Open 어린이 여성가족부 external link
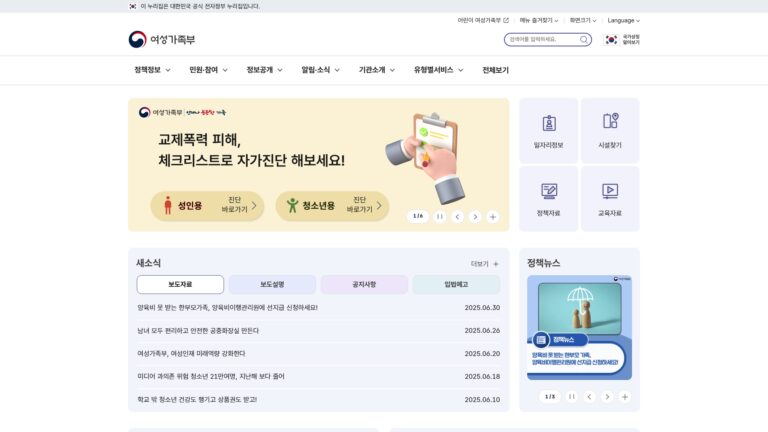 pyautogui.click(x=483, y=21)
